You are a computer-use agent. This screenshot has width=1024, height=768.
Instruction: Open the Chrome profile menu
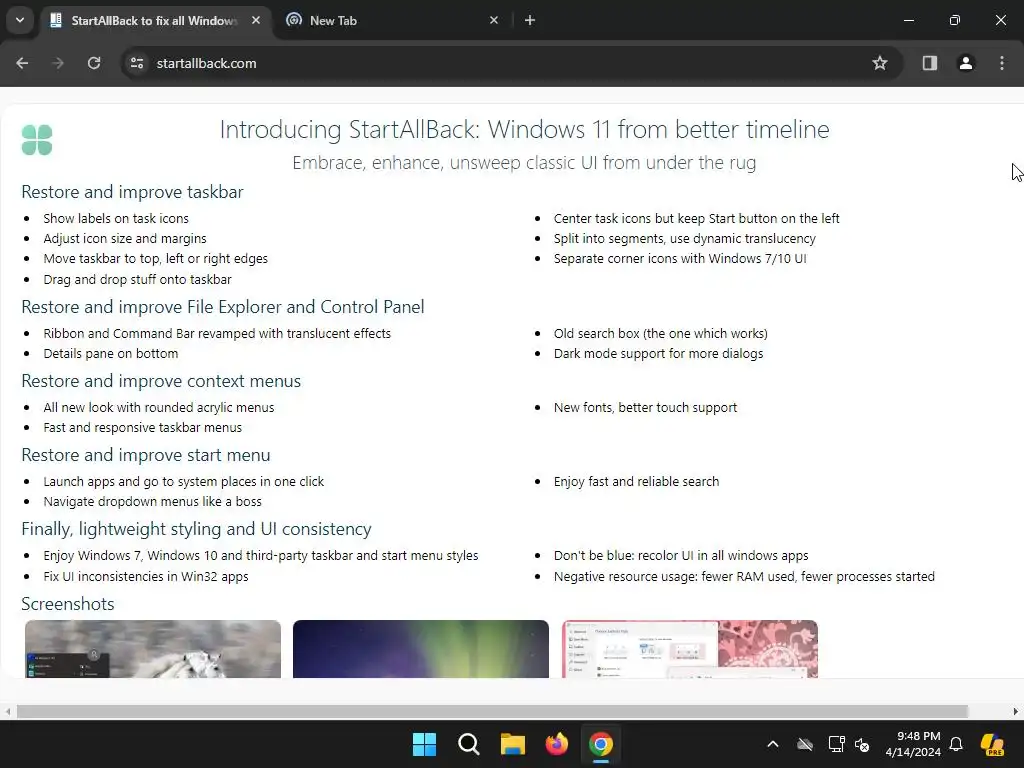[x=965, y=63]
